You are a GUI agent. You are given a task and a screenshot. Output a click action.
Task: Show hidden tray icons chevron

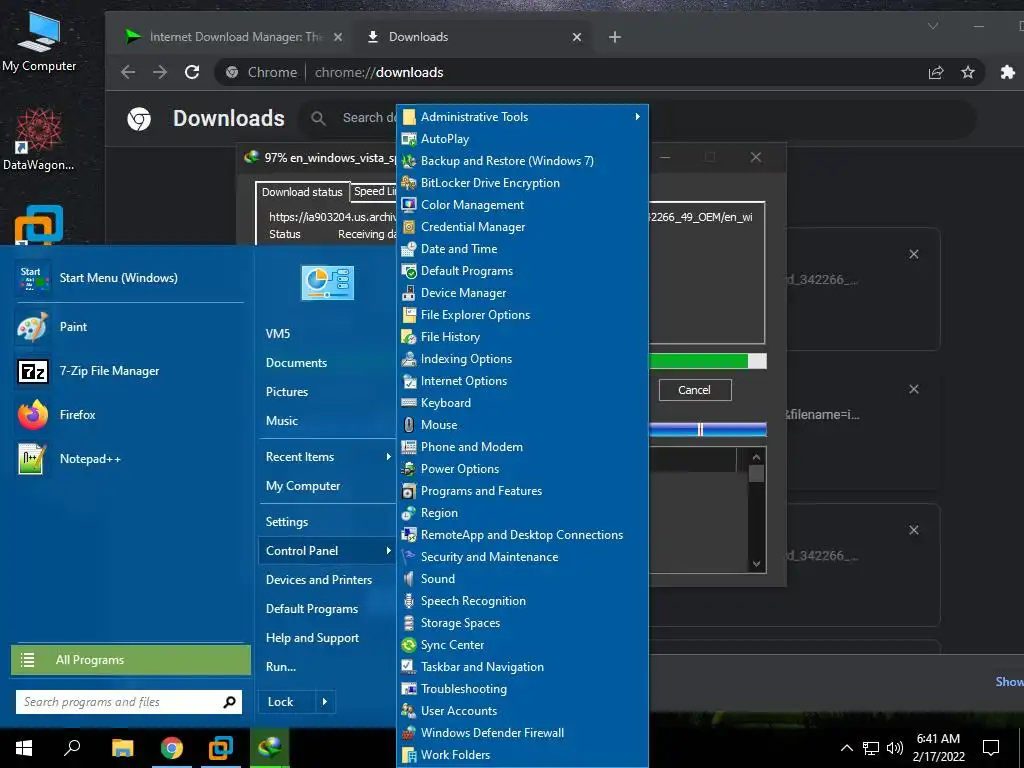(846, 748)
